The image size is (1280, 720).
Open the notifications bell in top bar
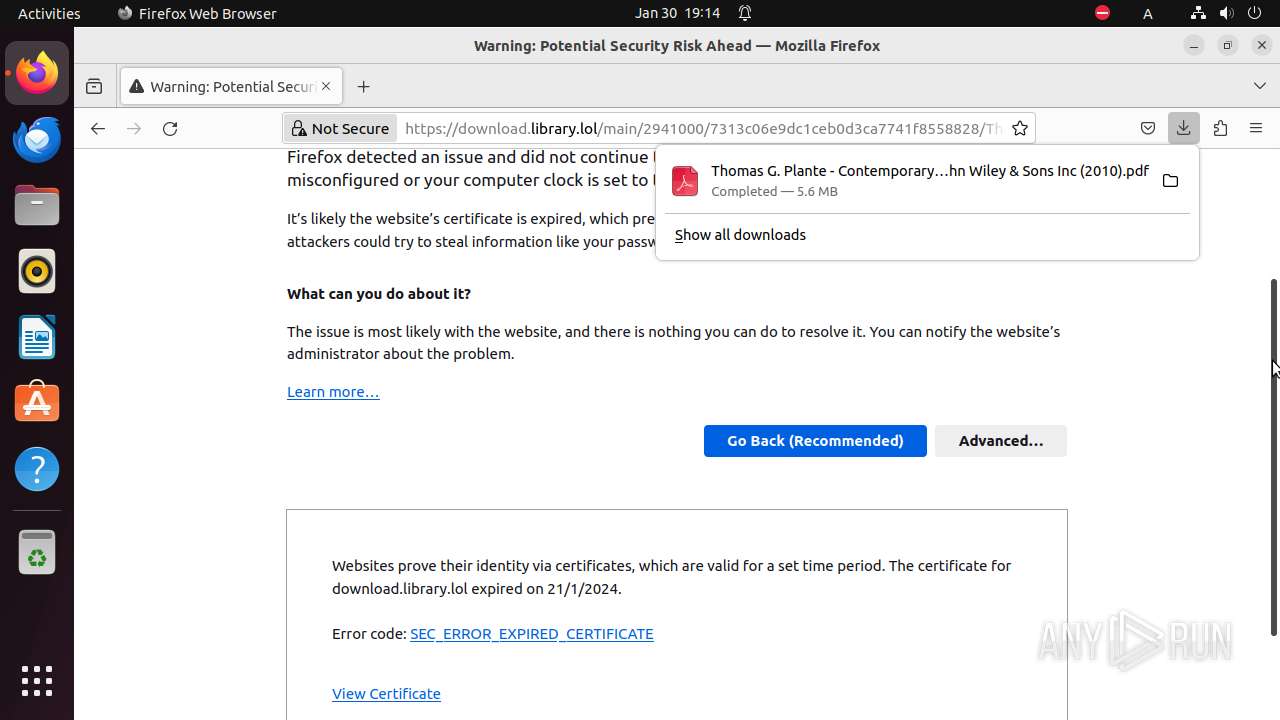pos(745,13)
